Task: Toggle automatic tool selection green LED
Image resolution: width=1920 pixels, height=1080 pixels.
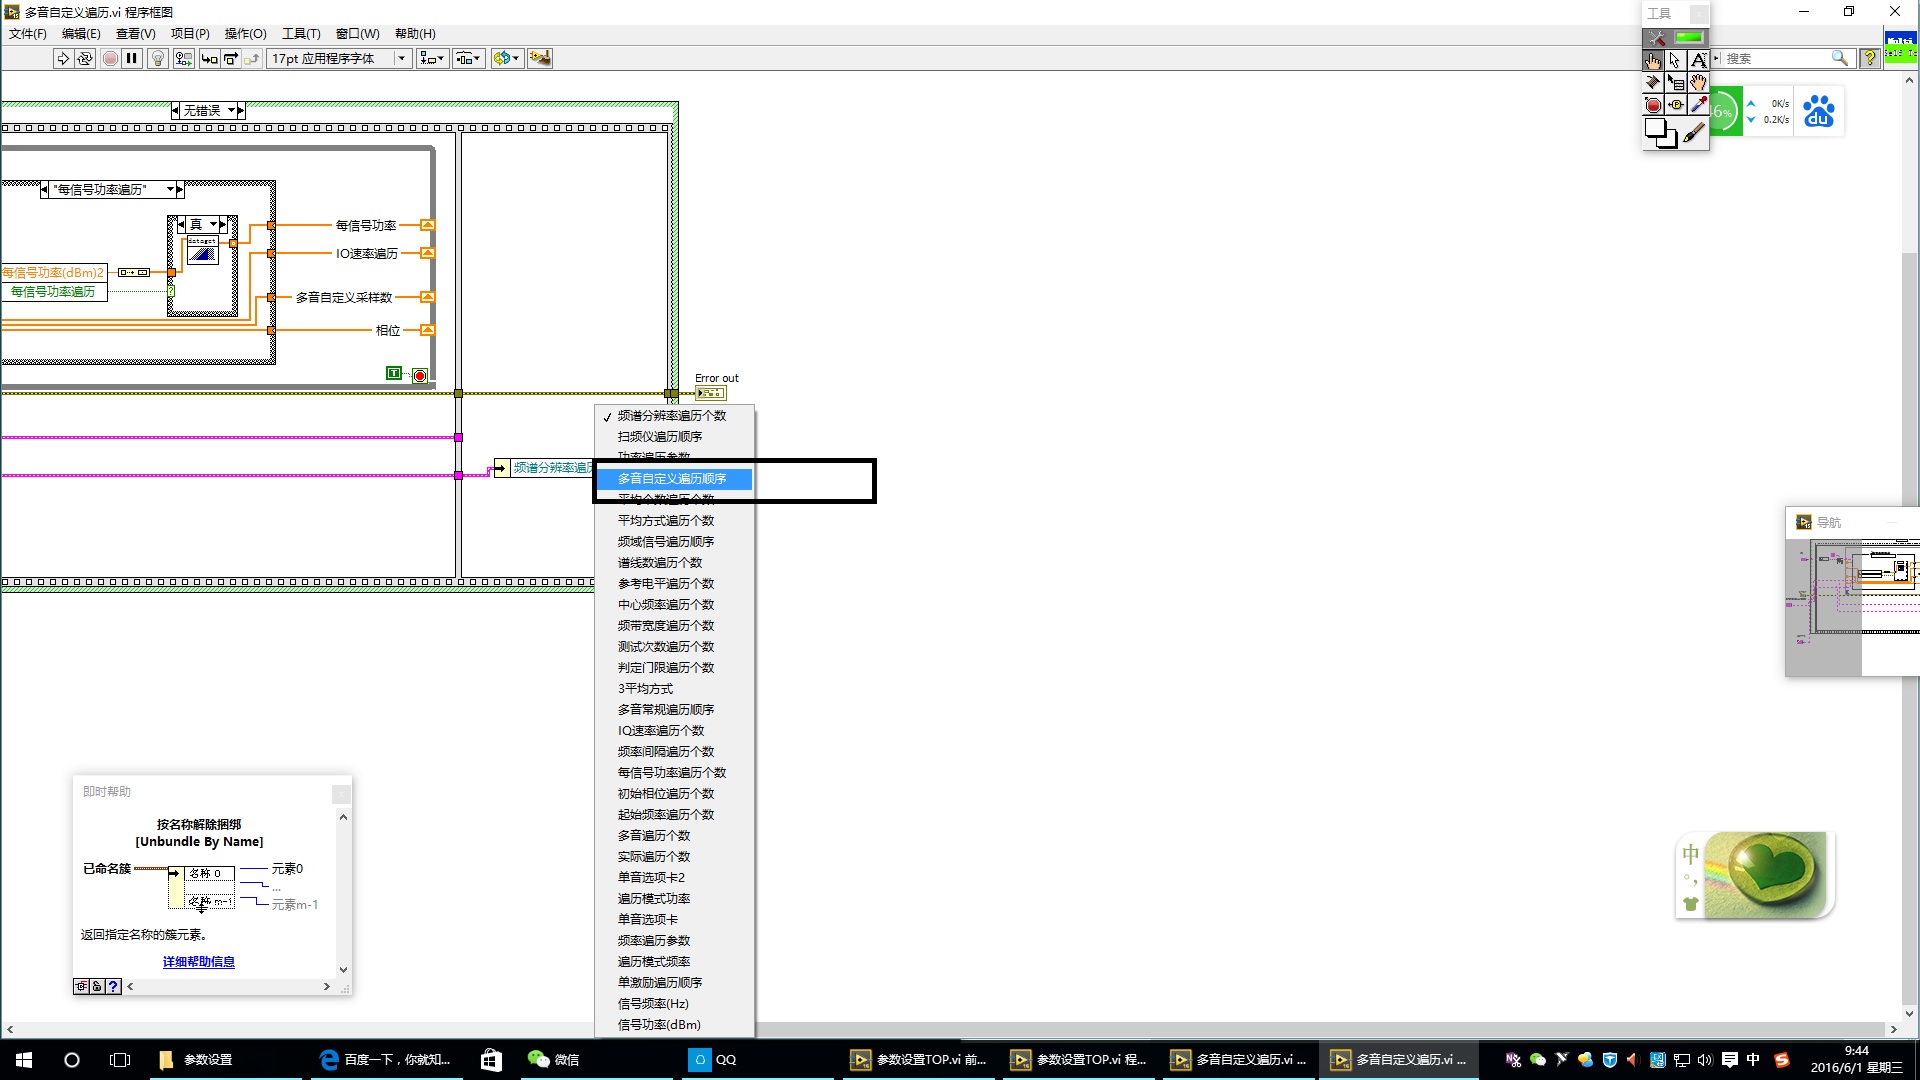Action: [1689, 38]
